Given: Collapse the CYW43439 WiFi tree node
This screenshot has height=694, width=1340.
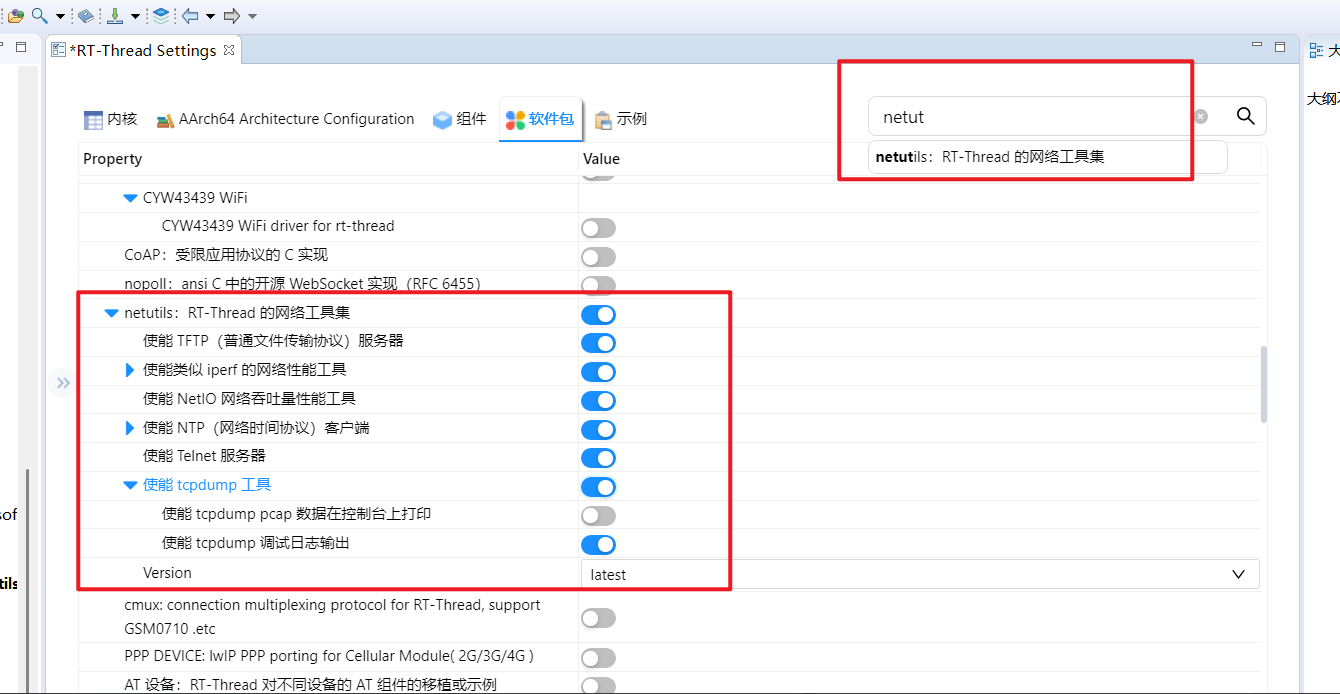Looking at the screenshot, I should (x=130, y=198).
